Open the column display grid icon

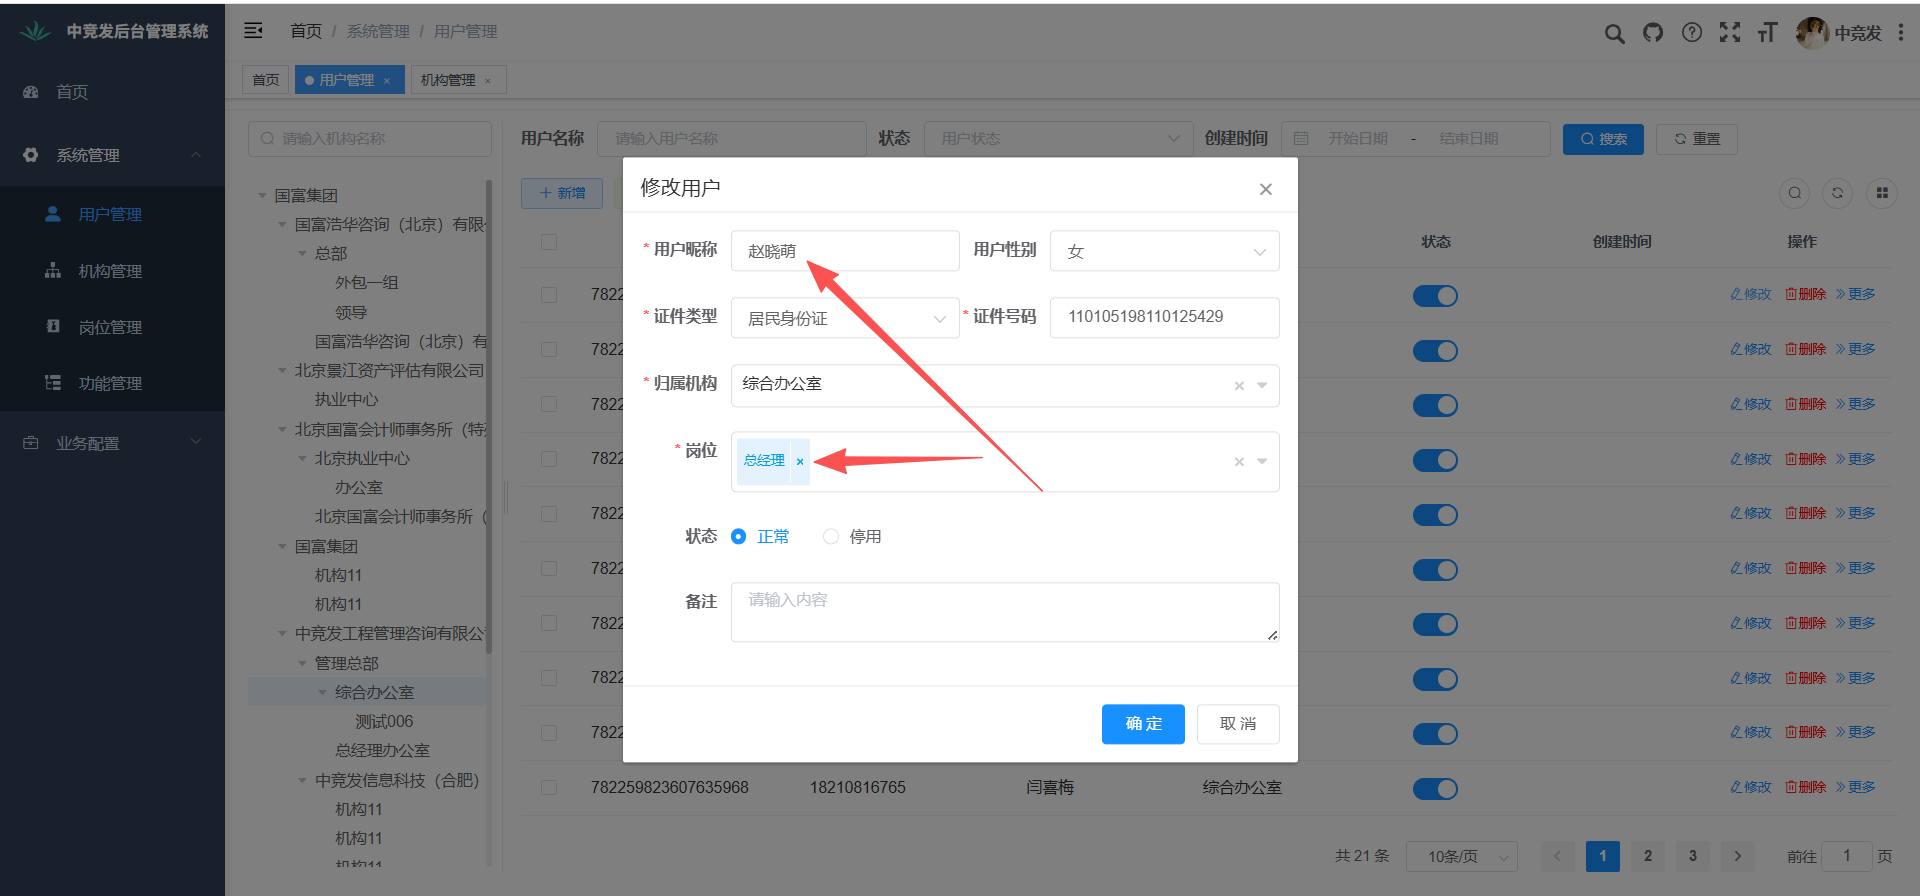tap(1882, 193)
